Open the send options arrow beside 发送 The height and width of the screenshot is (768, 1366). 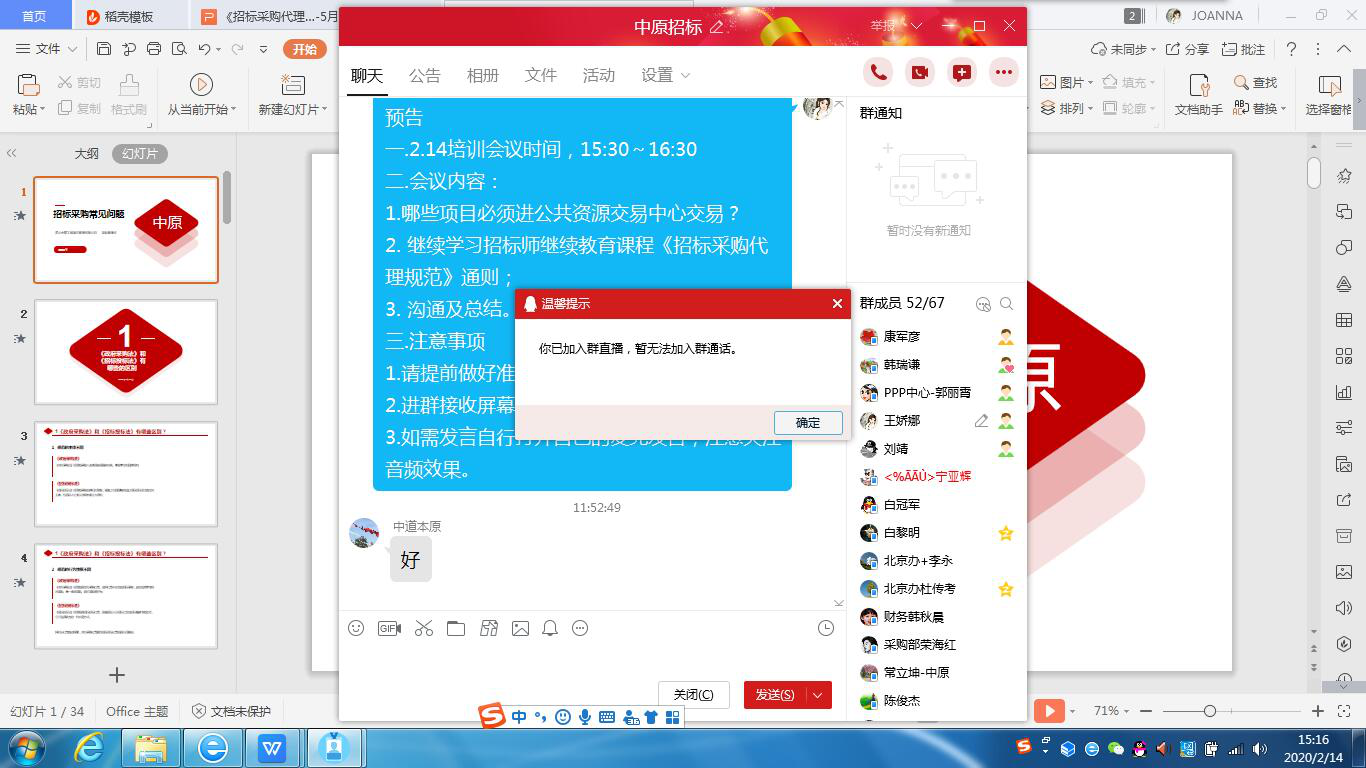point(818,695)
